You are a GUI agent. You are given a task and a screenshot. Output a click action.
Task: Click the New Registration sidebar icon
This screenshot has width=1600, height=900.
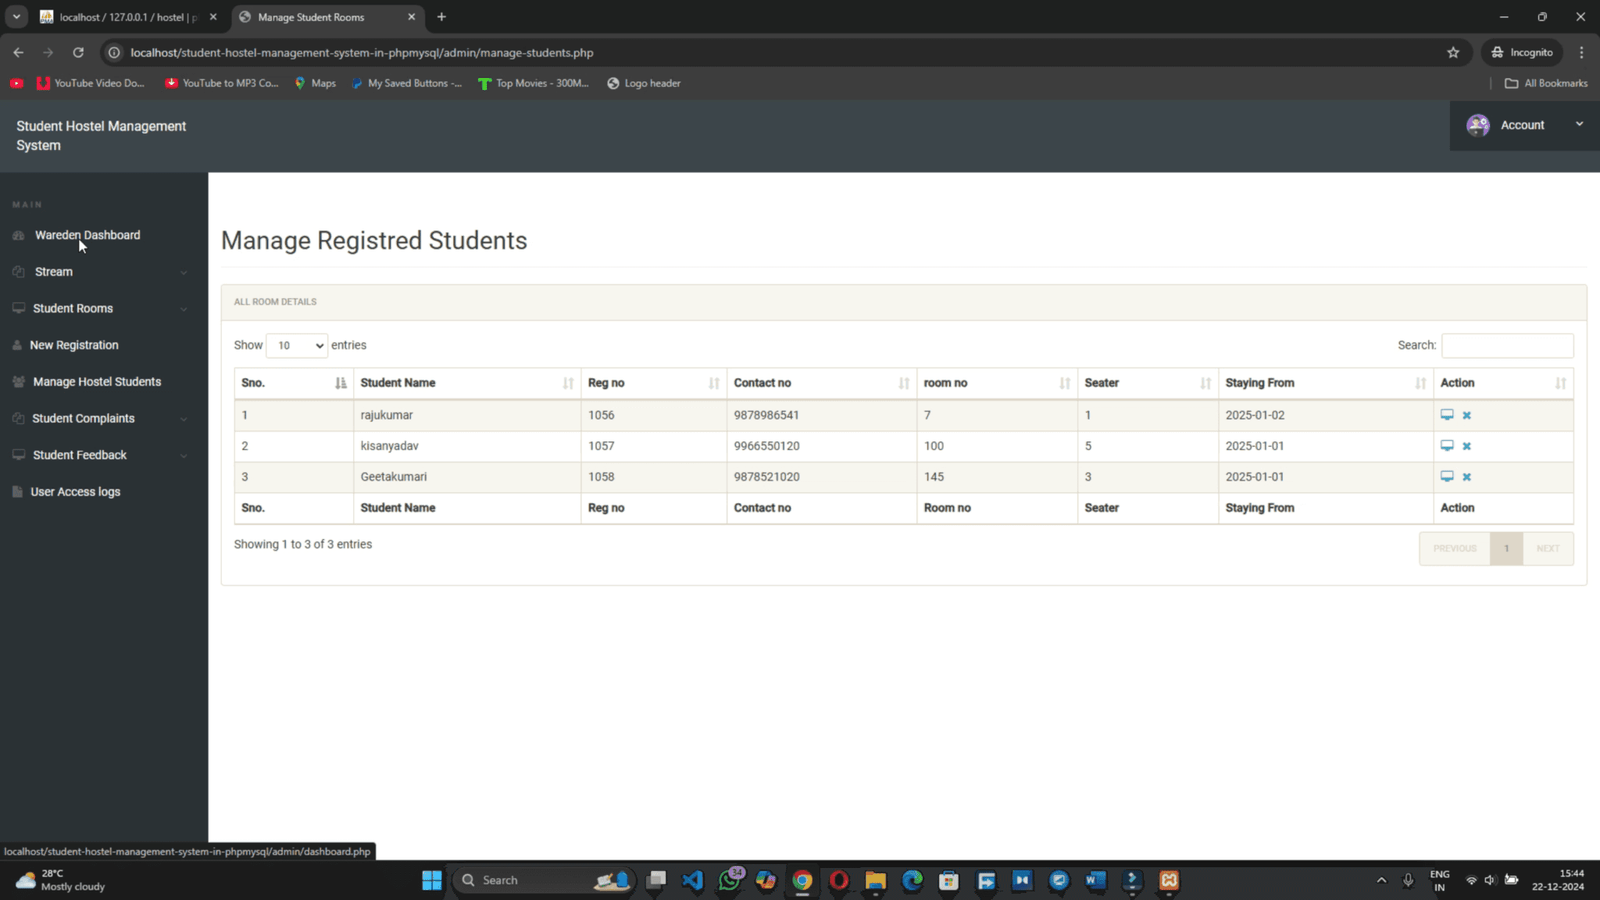[x=18, y=344]
